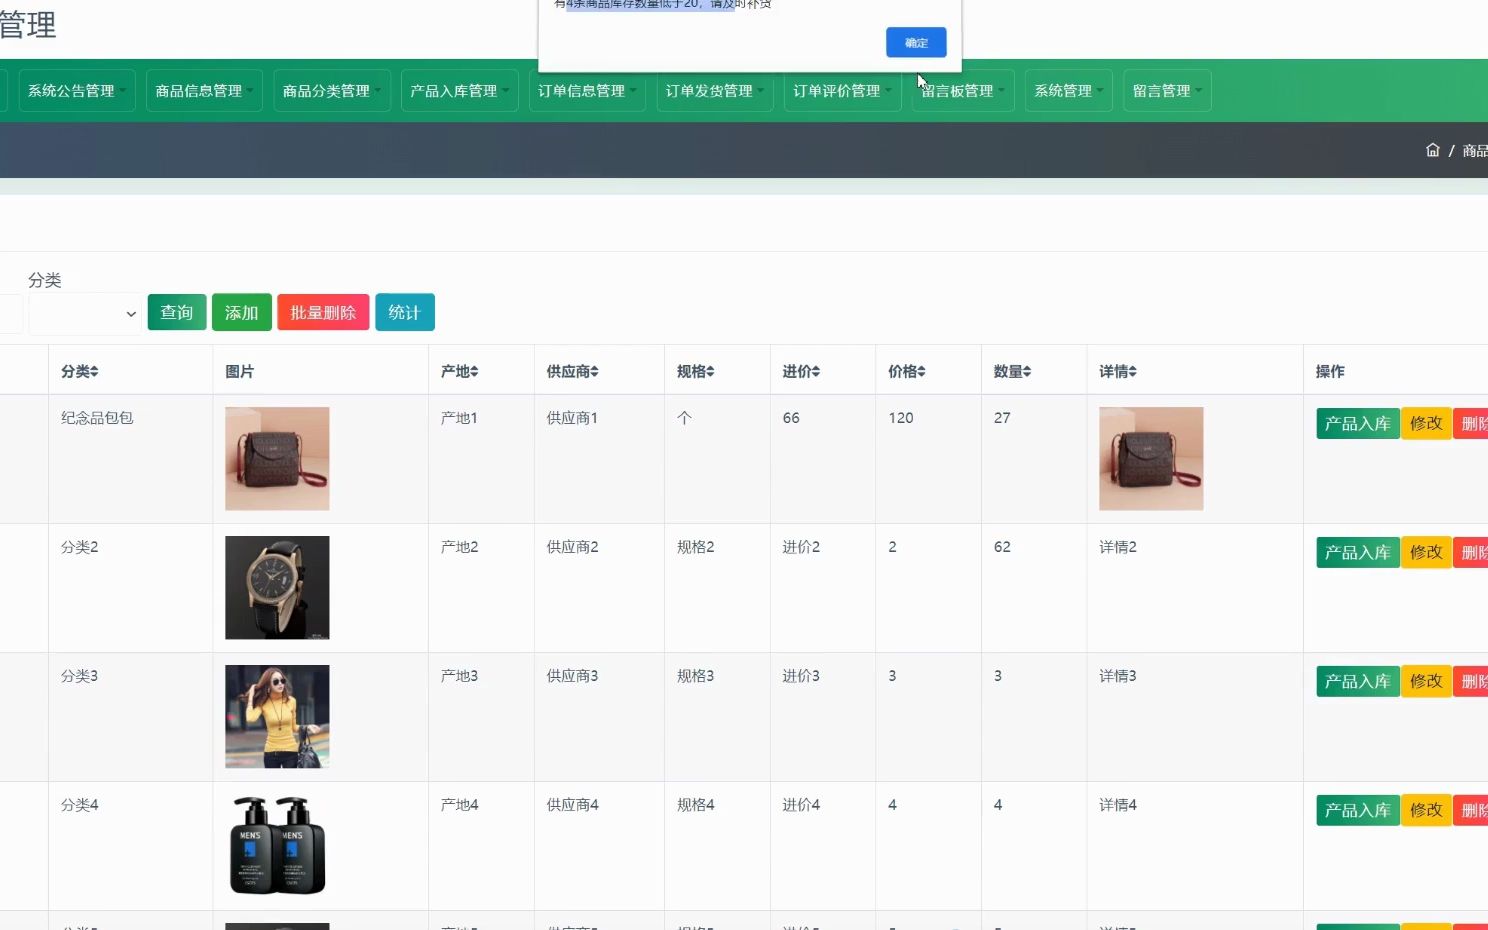Expand the 留言板管理 dropdown menu
Screen dimensions: 1488x930
tap(963, 90)
